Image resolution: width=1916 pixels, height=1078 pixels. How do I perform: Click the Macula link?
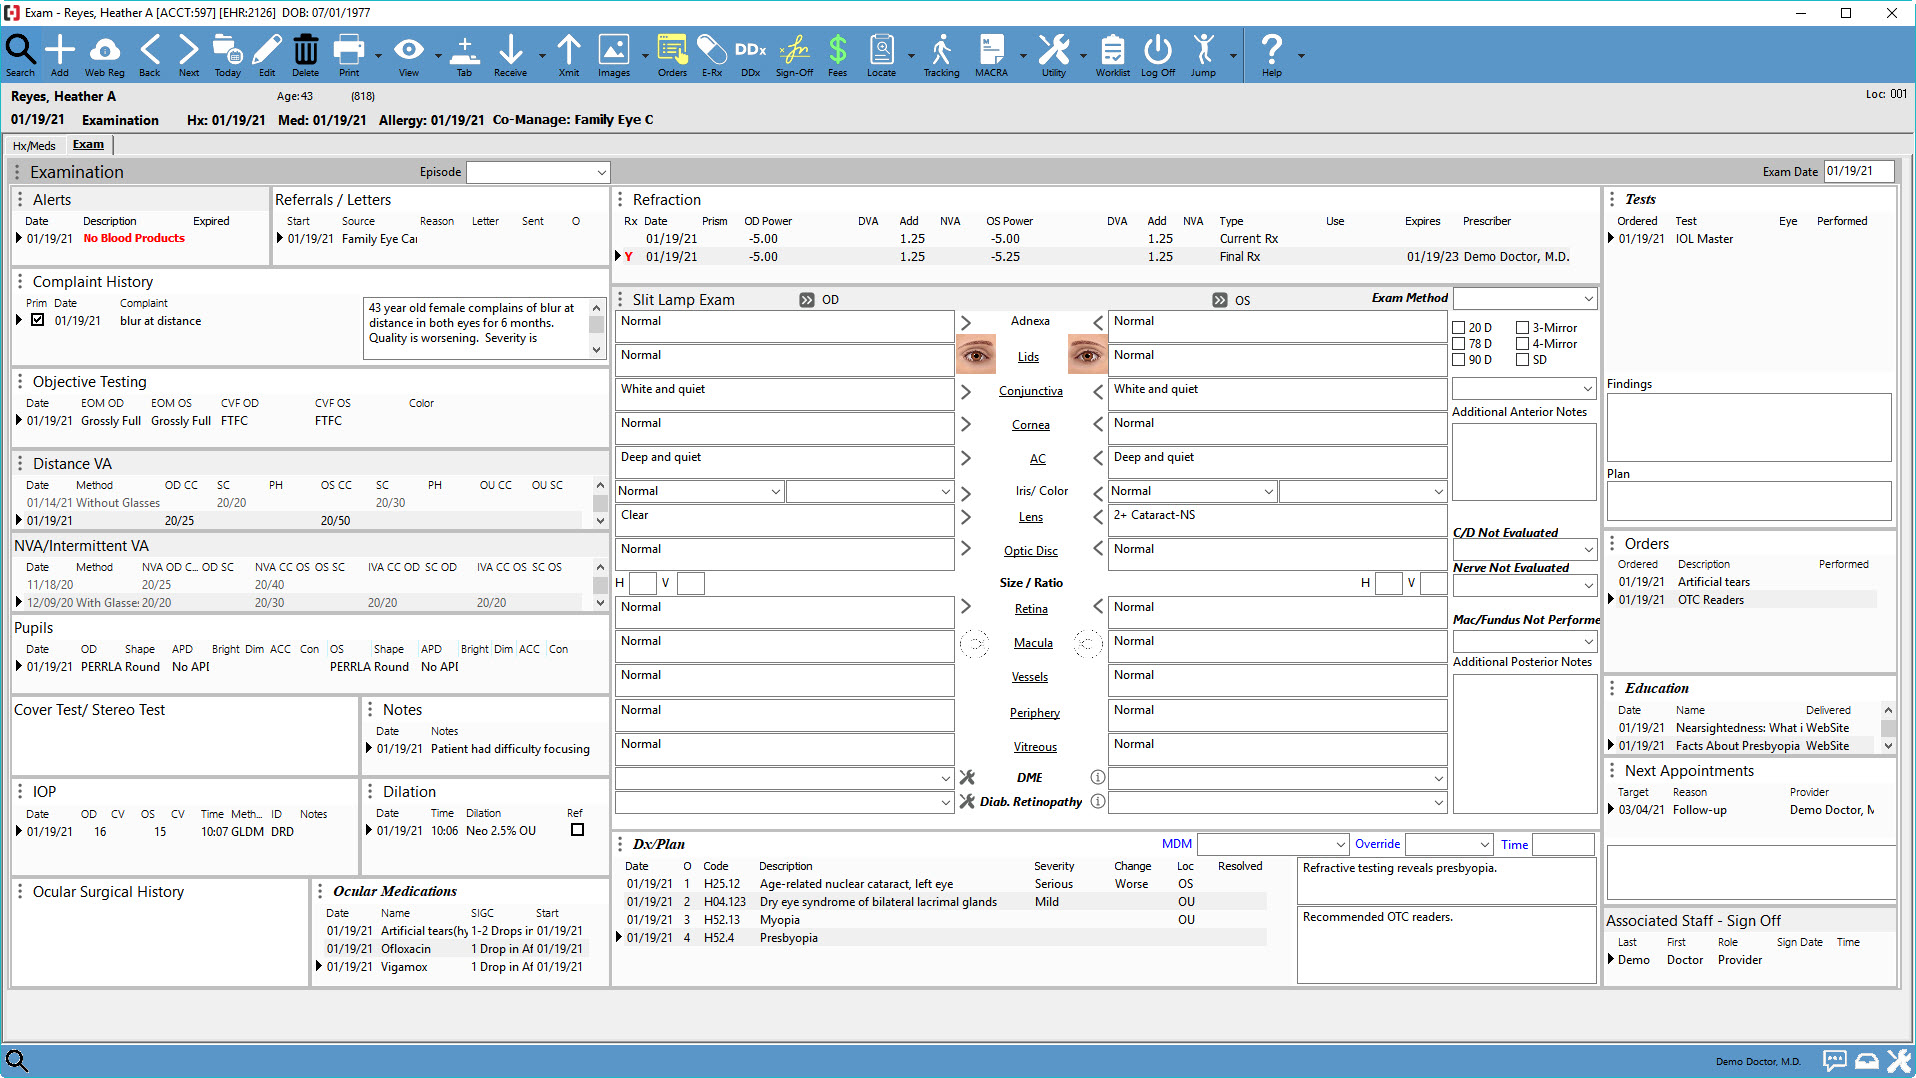[x=1033, y=642]
